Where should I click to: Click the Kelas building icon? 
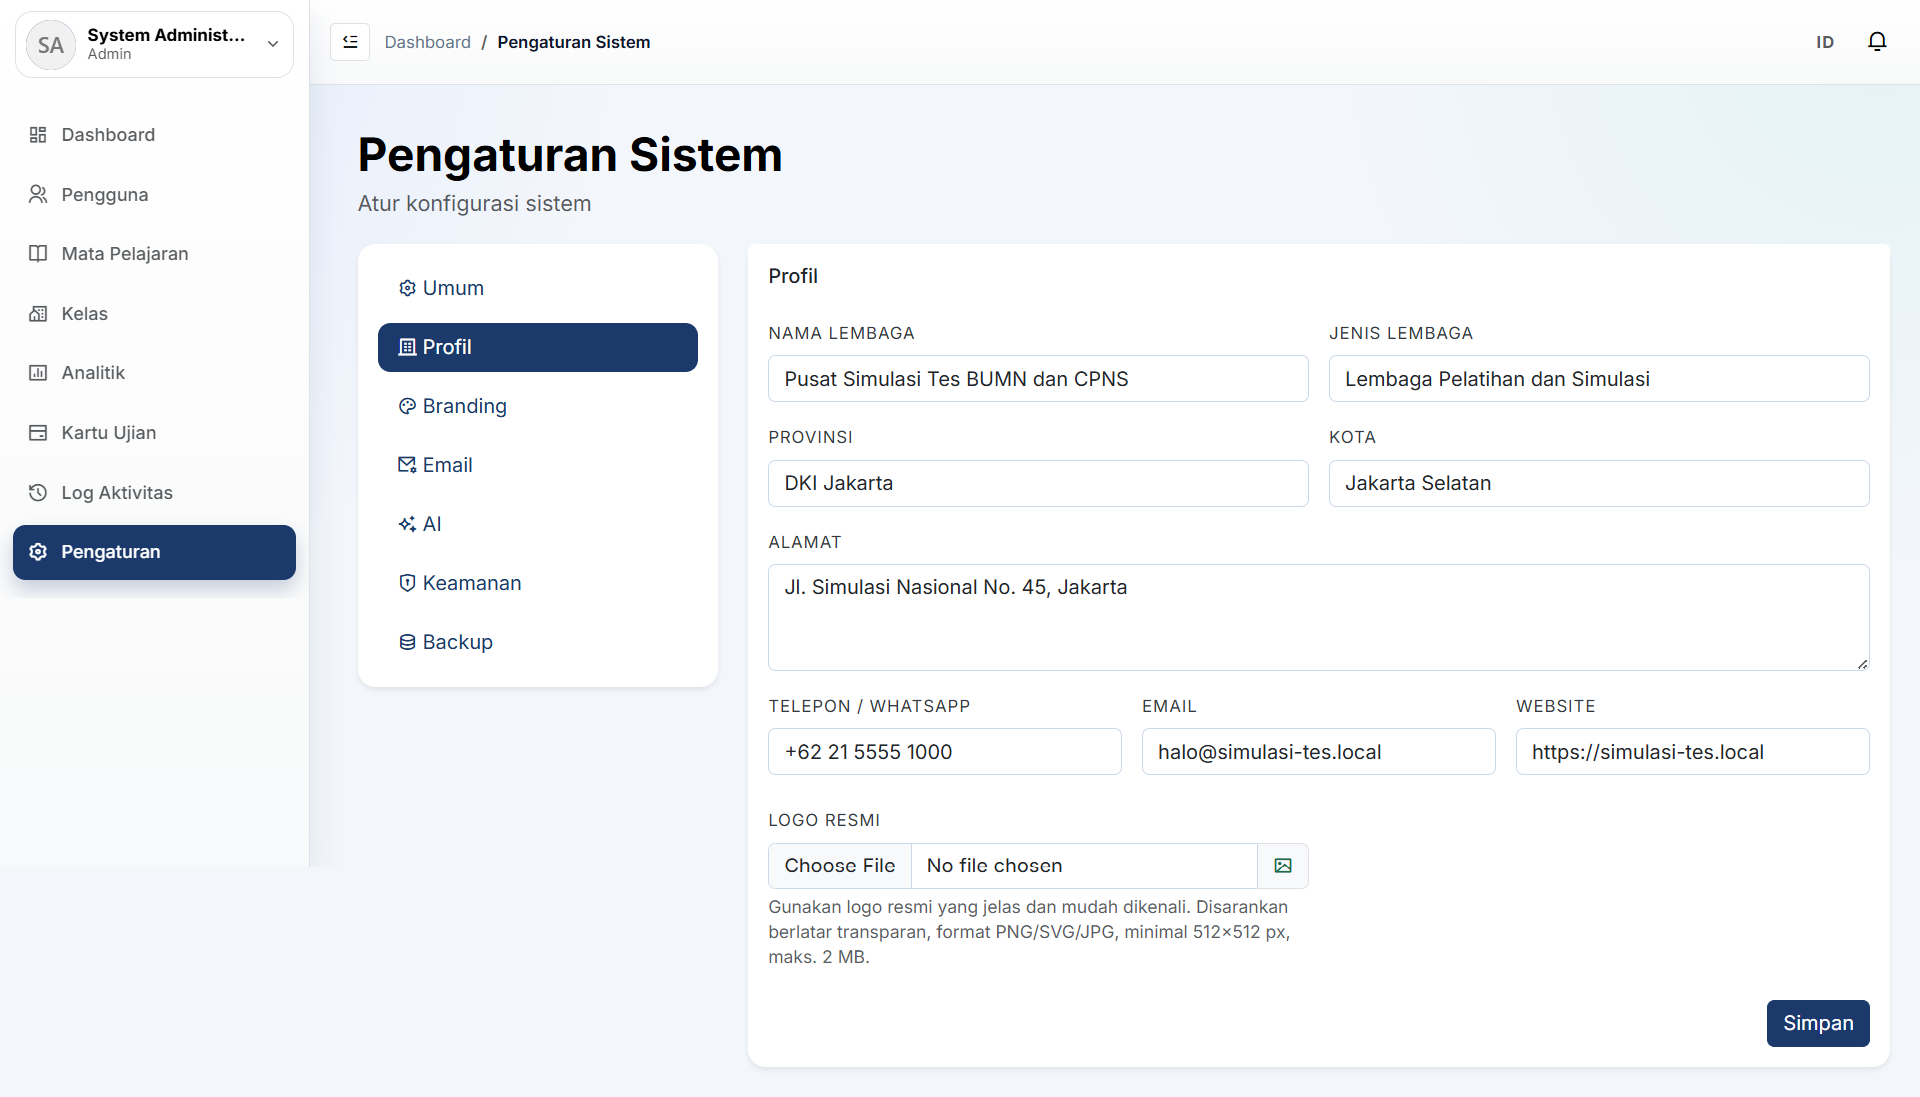click(38, 313)
